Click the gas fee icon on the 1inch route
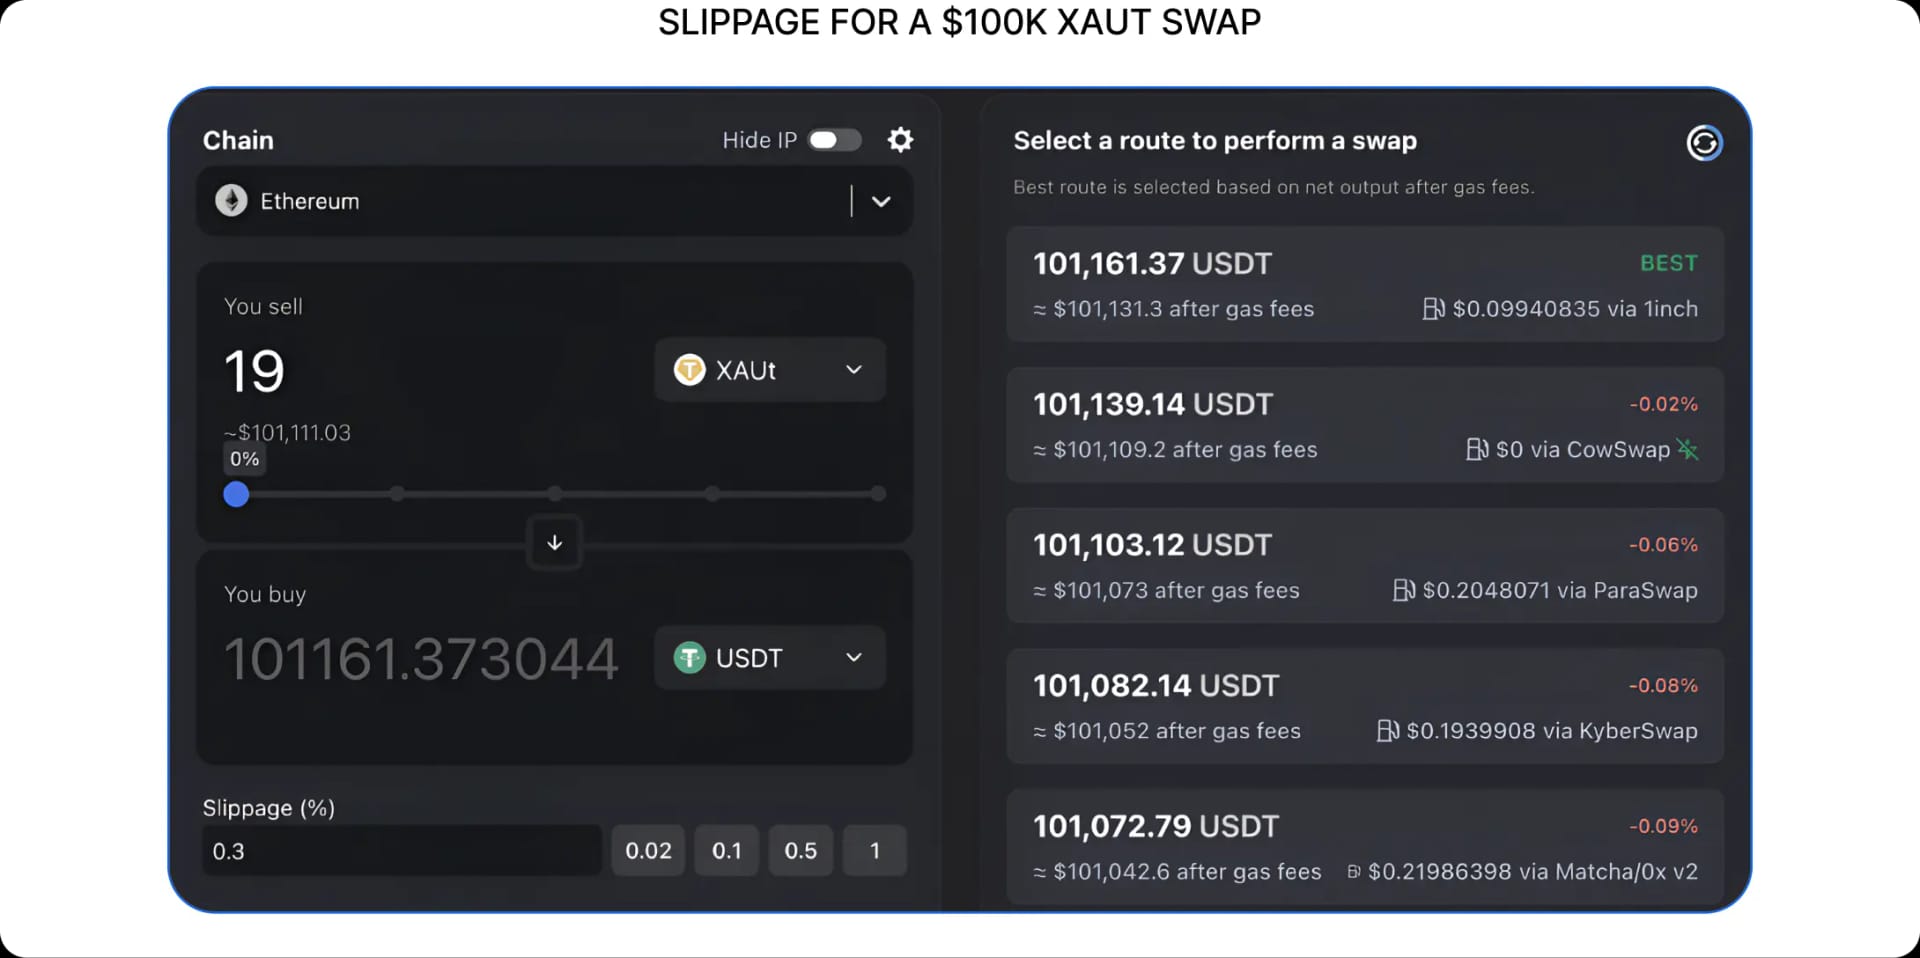This screenshot has height=958, width=1920. click(x=1432, y=308)
